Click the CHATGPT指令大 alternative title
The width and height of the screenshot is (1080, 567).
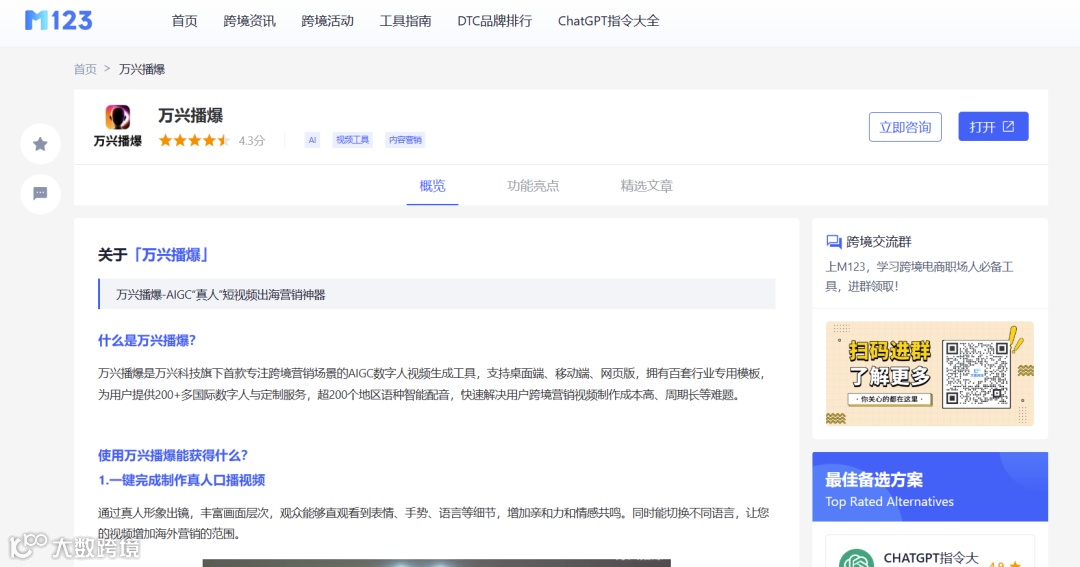click(931, 558)
